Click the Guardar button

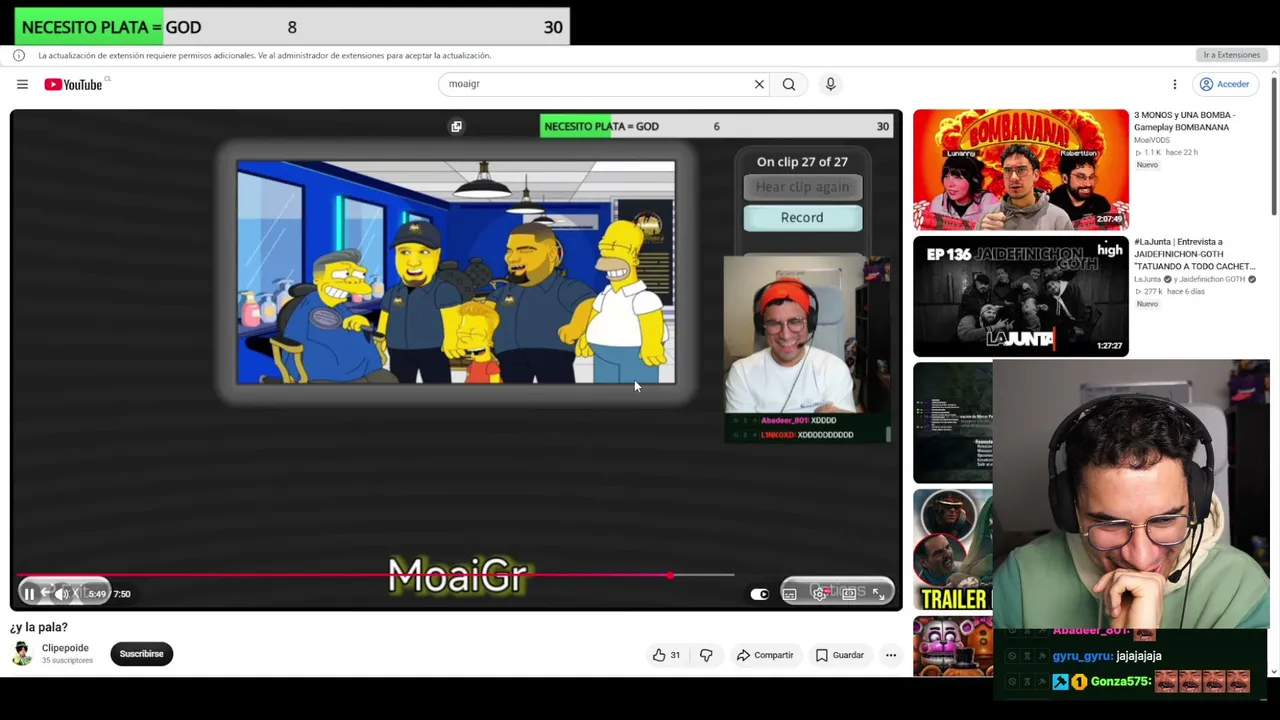pos(839,655)
